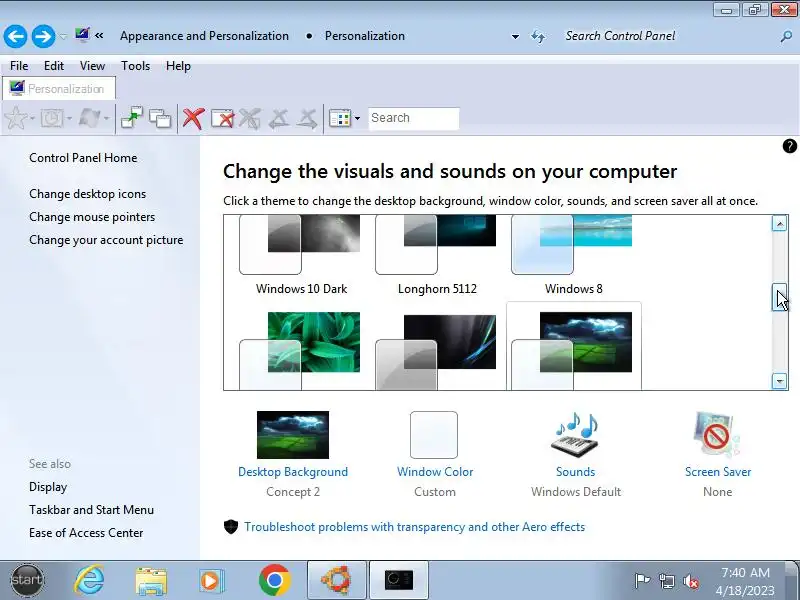
Task: Click the theme list scroll down arrow
Action: (779, 381)
